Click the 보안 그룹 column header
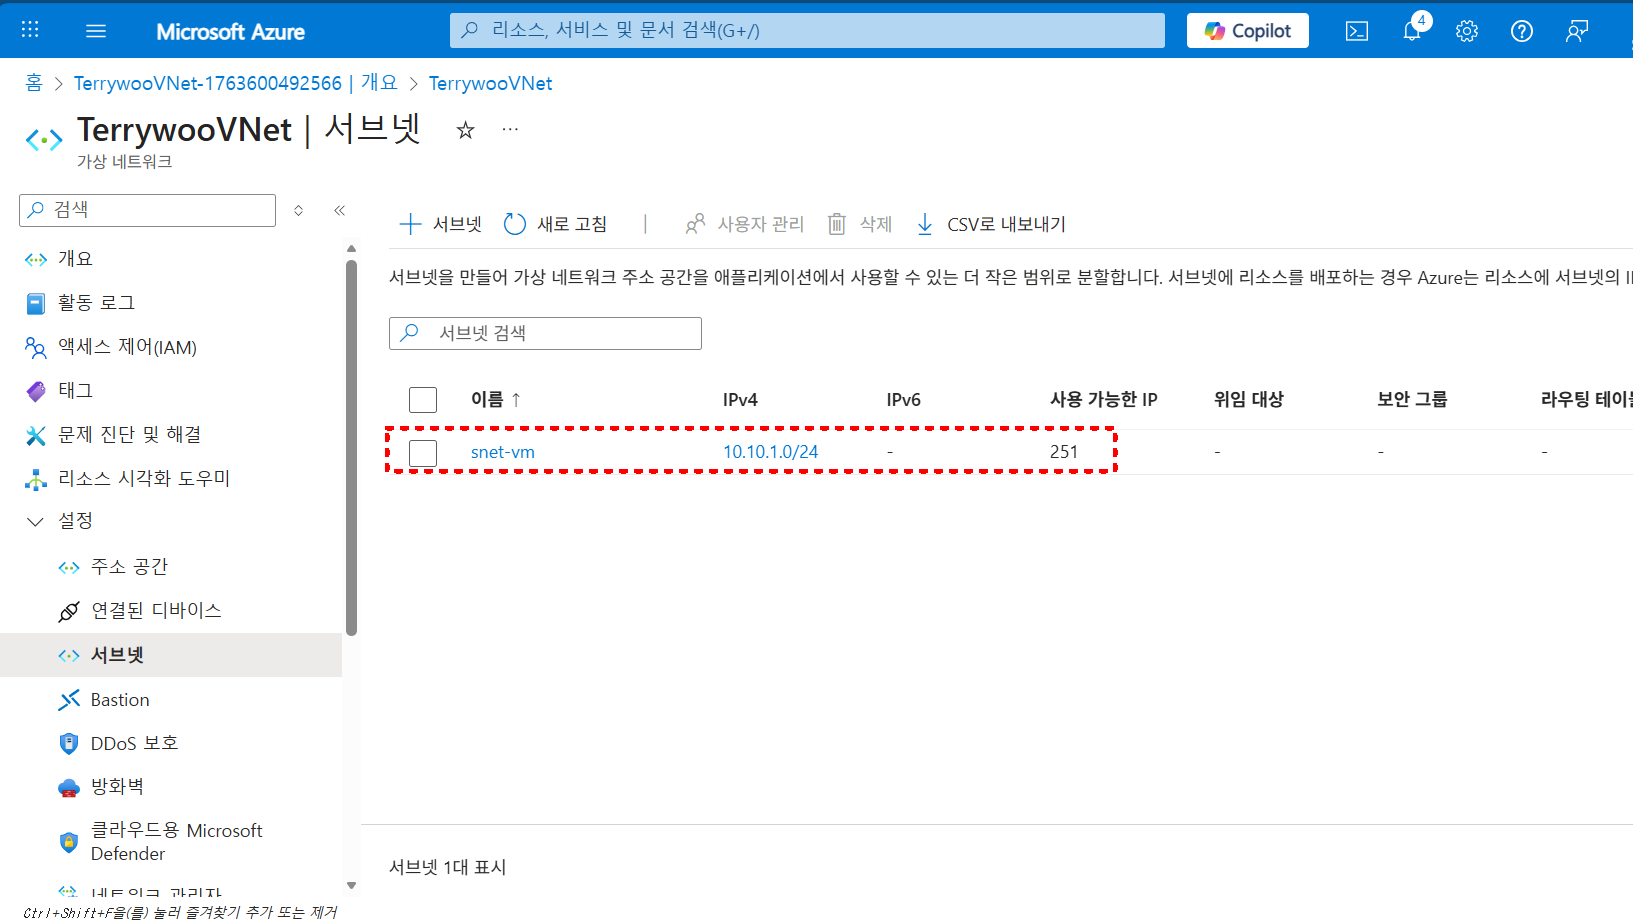Image resolution: width=1633 pixels, height=921 pixels. click(1412, 399)
